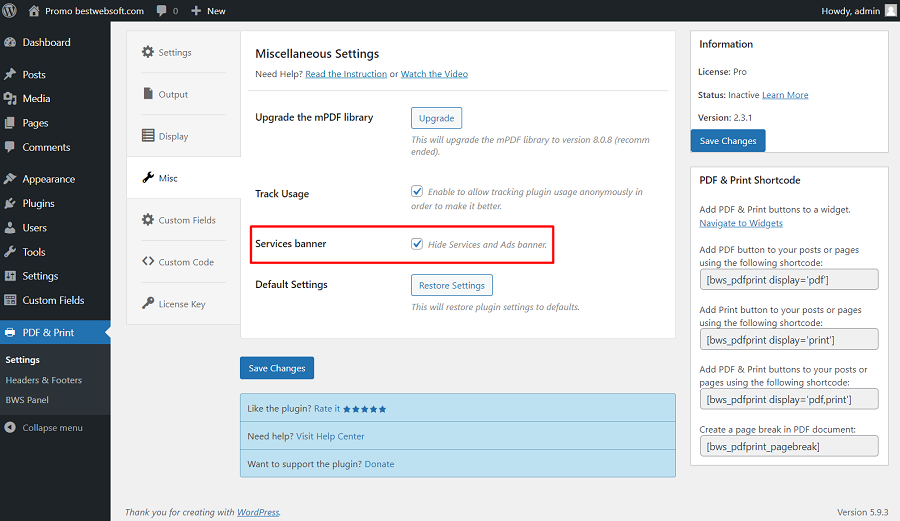Click the wrench icon of Misc tab
900x521 pixels.
click(148, 177)
